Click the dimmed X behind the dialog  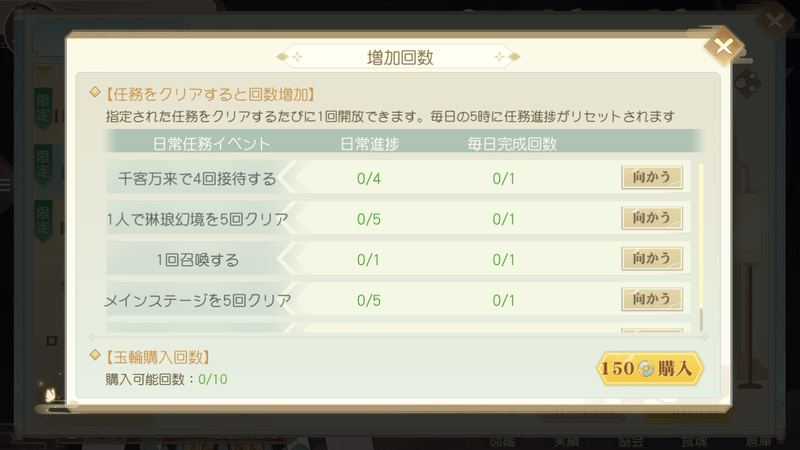click(775, 22)
